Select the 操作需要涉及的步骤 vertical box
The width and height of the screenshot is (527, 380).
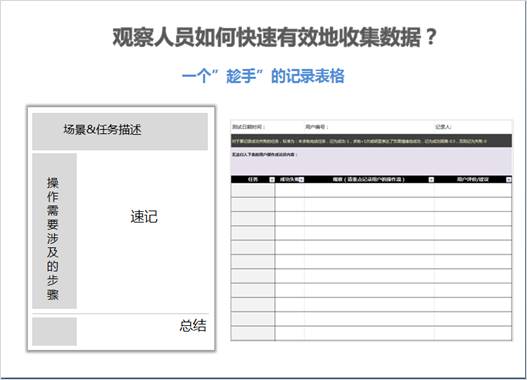(x=54, y=231)
